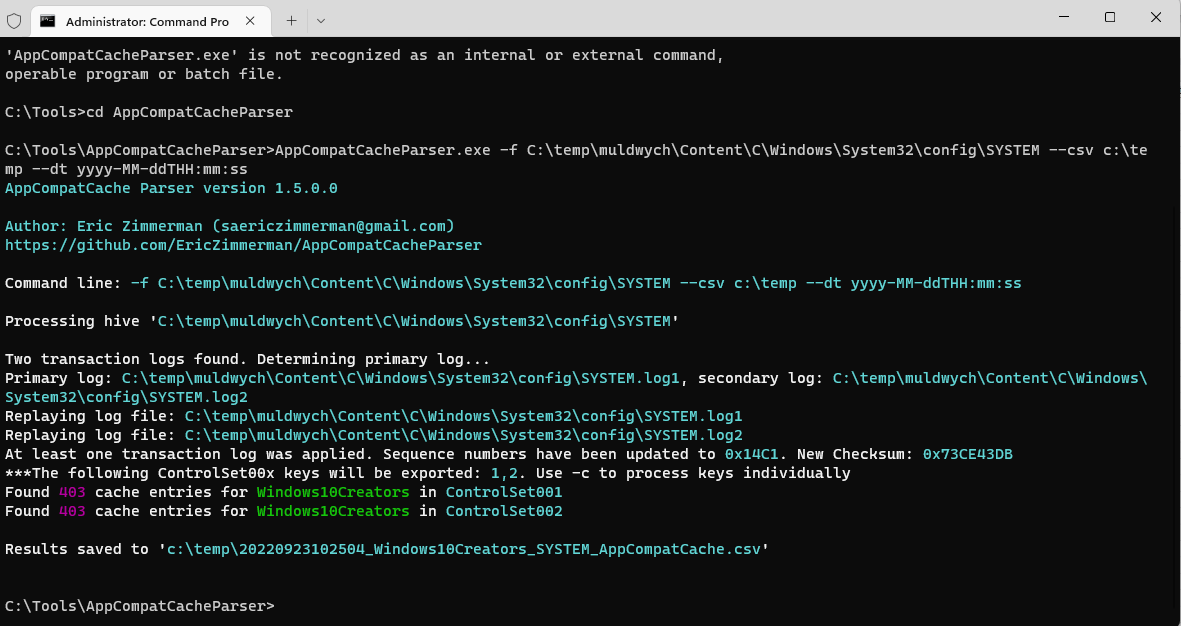Minimize the terminal window

1063,17
